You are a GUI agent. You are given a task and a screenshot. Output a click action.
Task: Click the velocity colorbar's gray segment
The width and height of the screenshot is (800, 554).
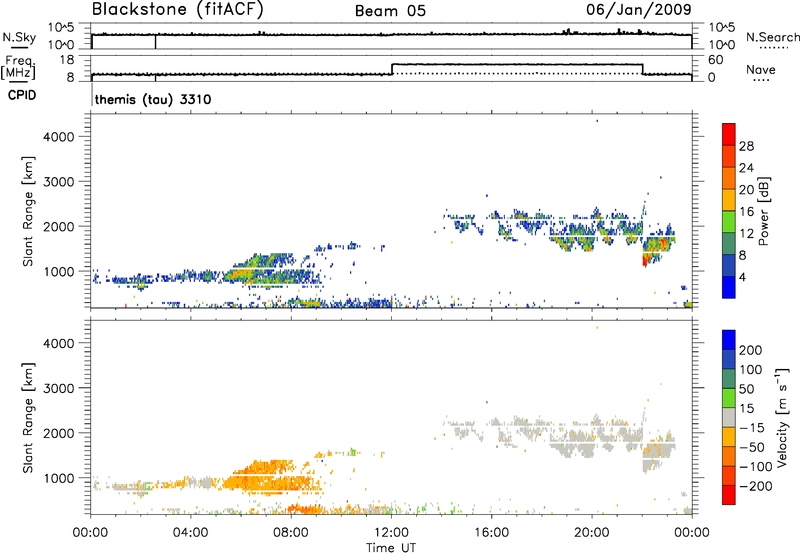tap(729, 417)
